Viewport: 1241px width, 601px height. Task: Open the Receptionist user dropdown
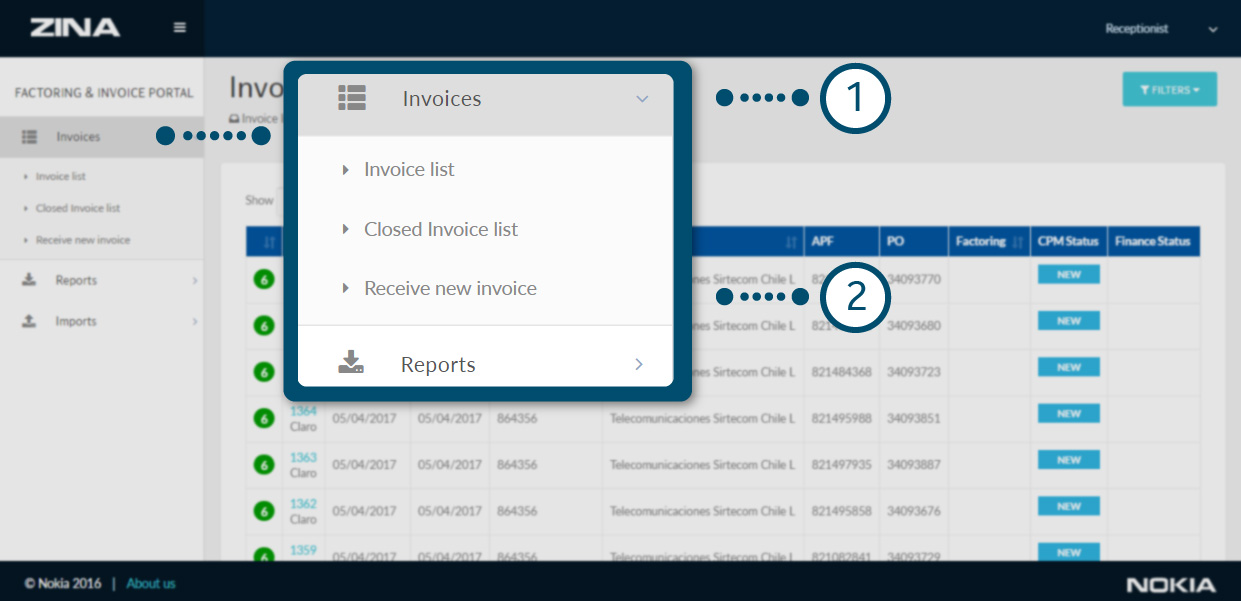click(x=1161, y=29)
